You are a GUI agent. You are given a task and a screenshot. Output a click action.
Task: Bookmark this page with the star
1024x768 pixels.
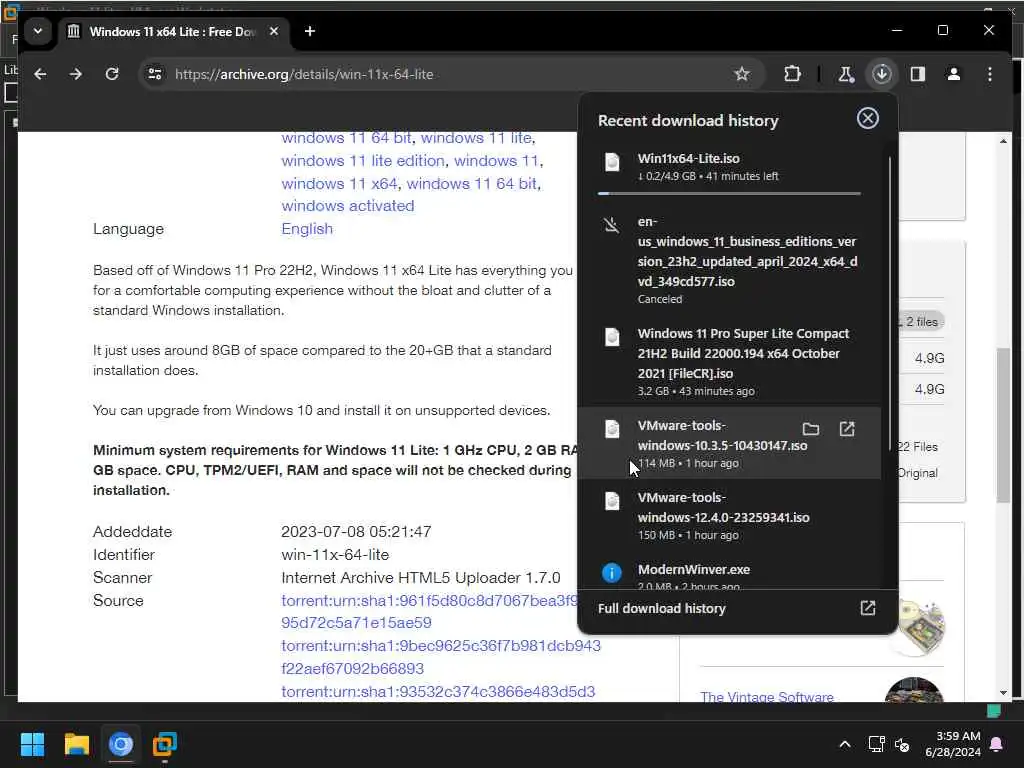click(x=742, y=74)
